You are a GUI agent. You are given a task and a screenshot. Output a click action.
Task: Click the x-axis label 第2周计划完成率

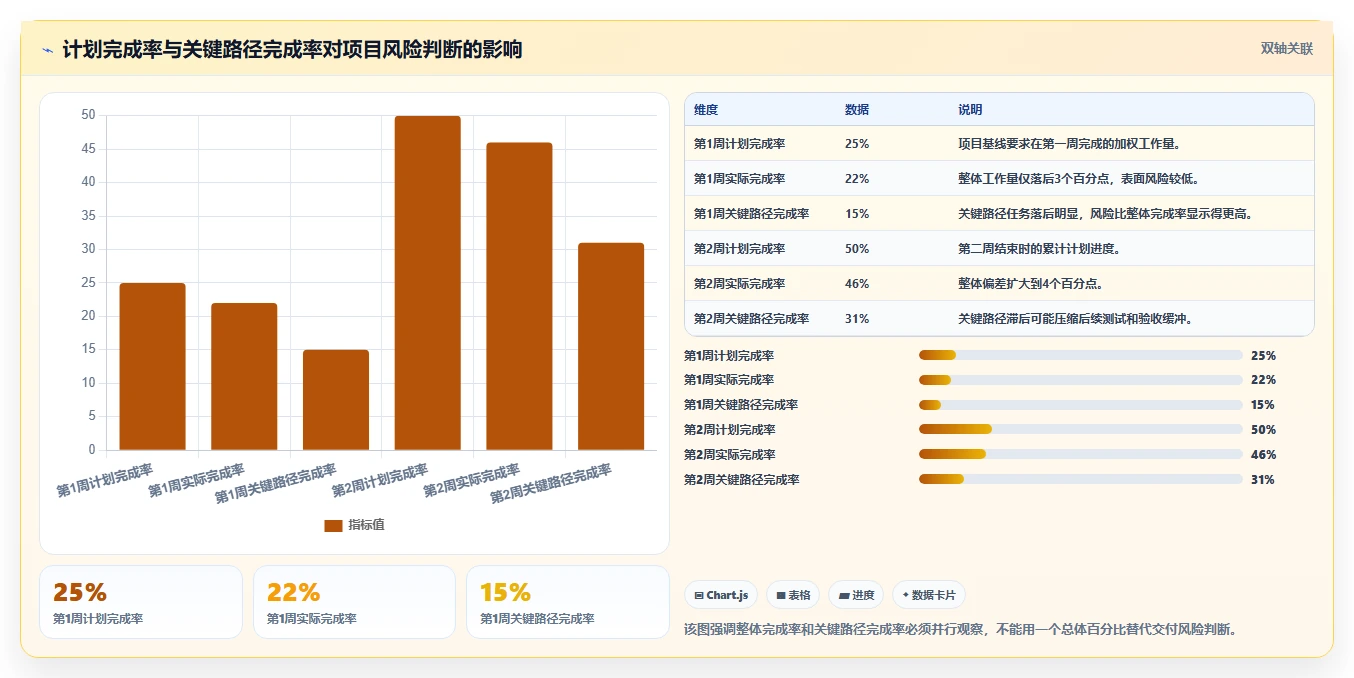click(380, 481)
